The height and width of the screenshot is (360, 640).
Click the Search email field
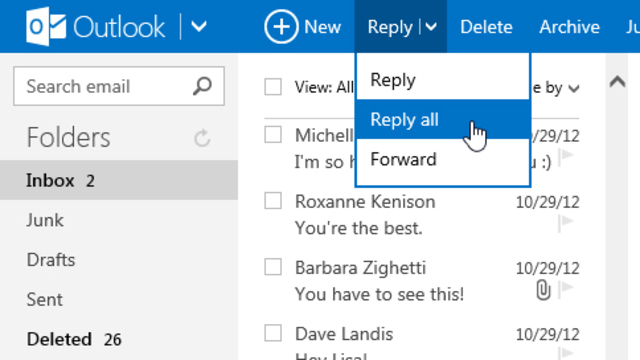(119, 86)
